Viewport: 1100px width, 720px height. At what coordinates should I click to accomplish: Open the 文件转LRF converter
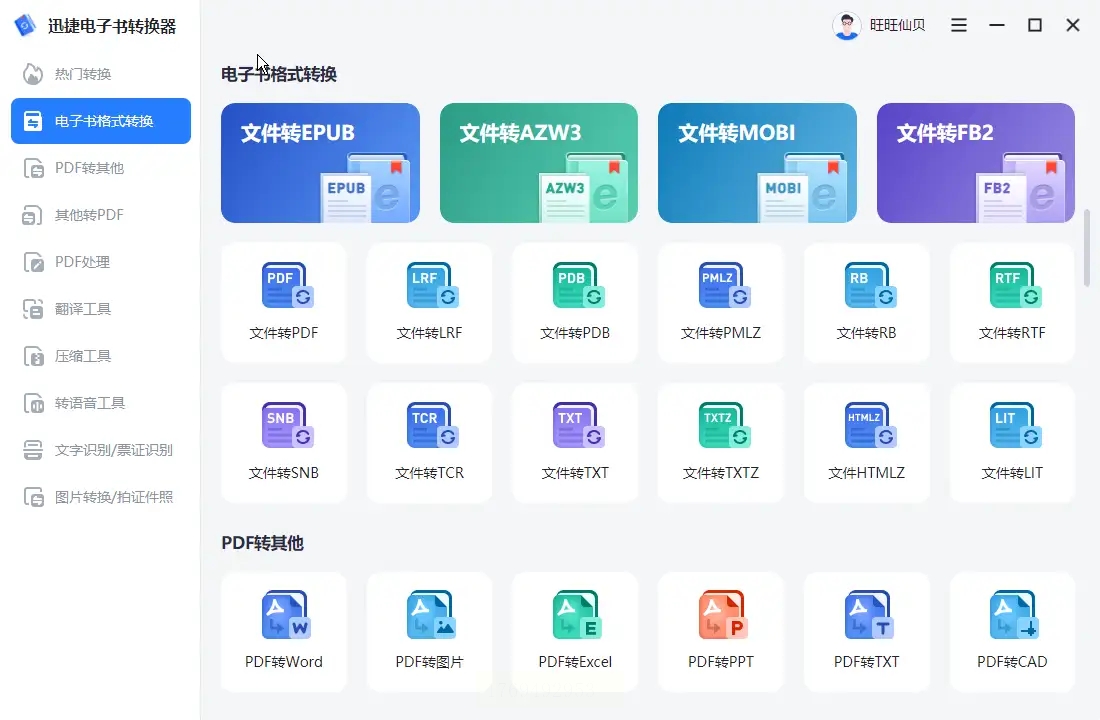click(429, 303)
